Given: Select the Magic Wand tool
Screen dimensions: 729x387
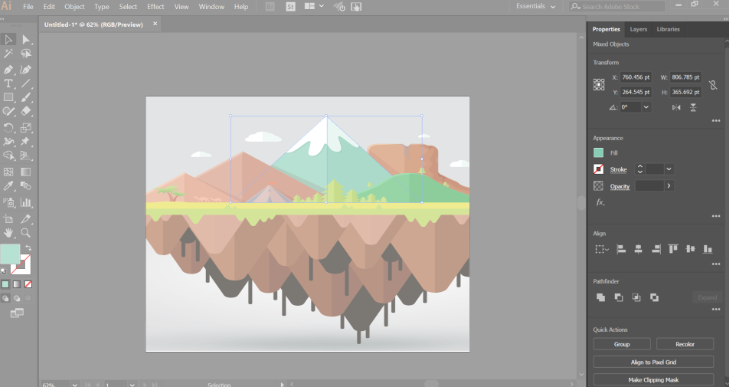Looking at the screenshot, I should (8, 54).
